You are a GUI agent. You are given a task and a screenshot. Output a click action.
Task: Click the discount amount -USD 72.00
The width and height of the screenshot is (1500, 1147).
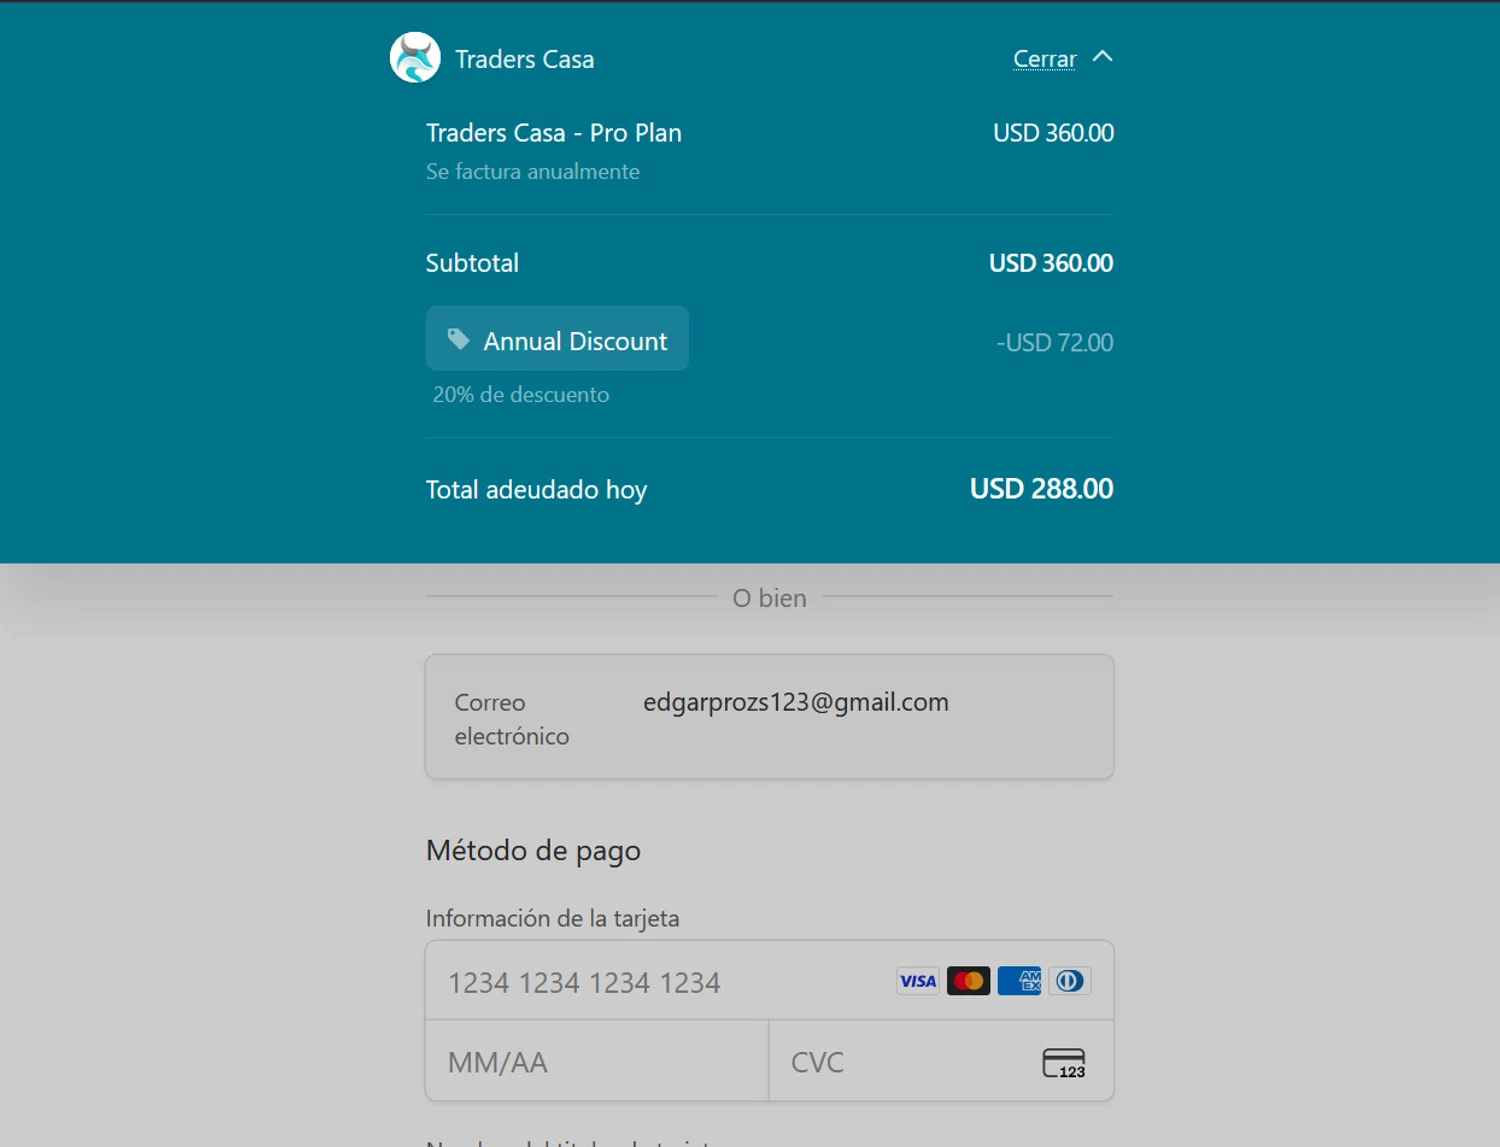tap(1055, 343)
